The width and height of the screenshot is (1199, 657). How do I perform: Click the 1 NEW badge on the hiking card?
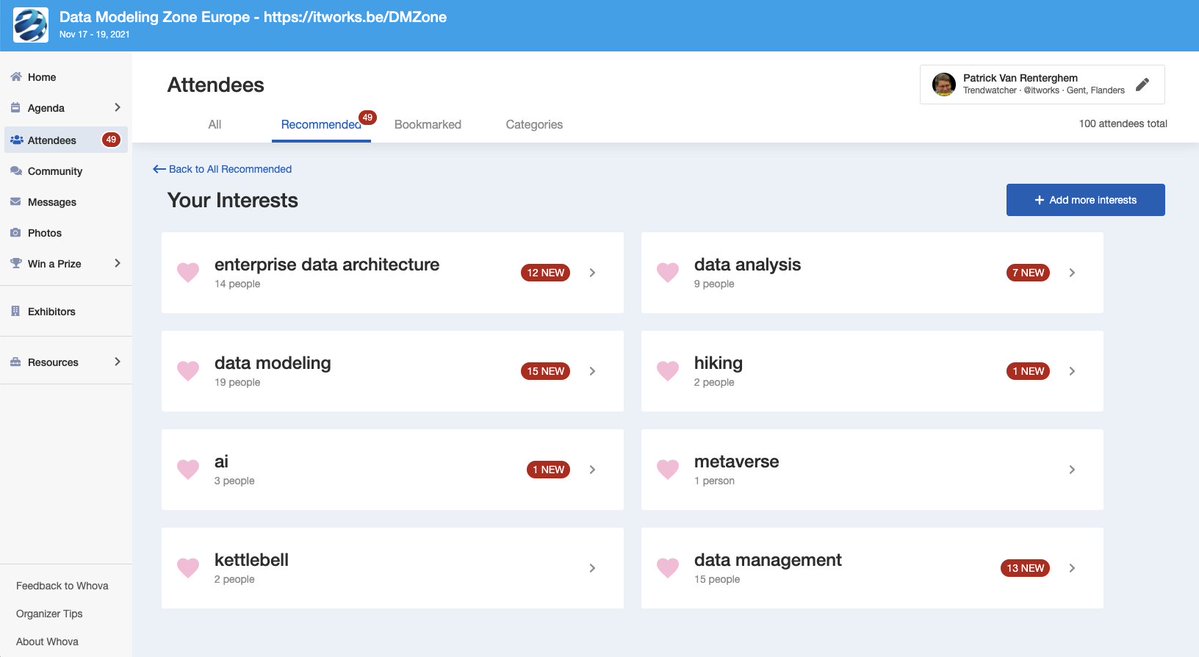click(x=1028, y=371)
